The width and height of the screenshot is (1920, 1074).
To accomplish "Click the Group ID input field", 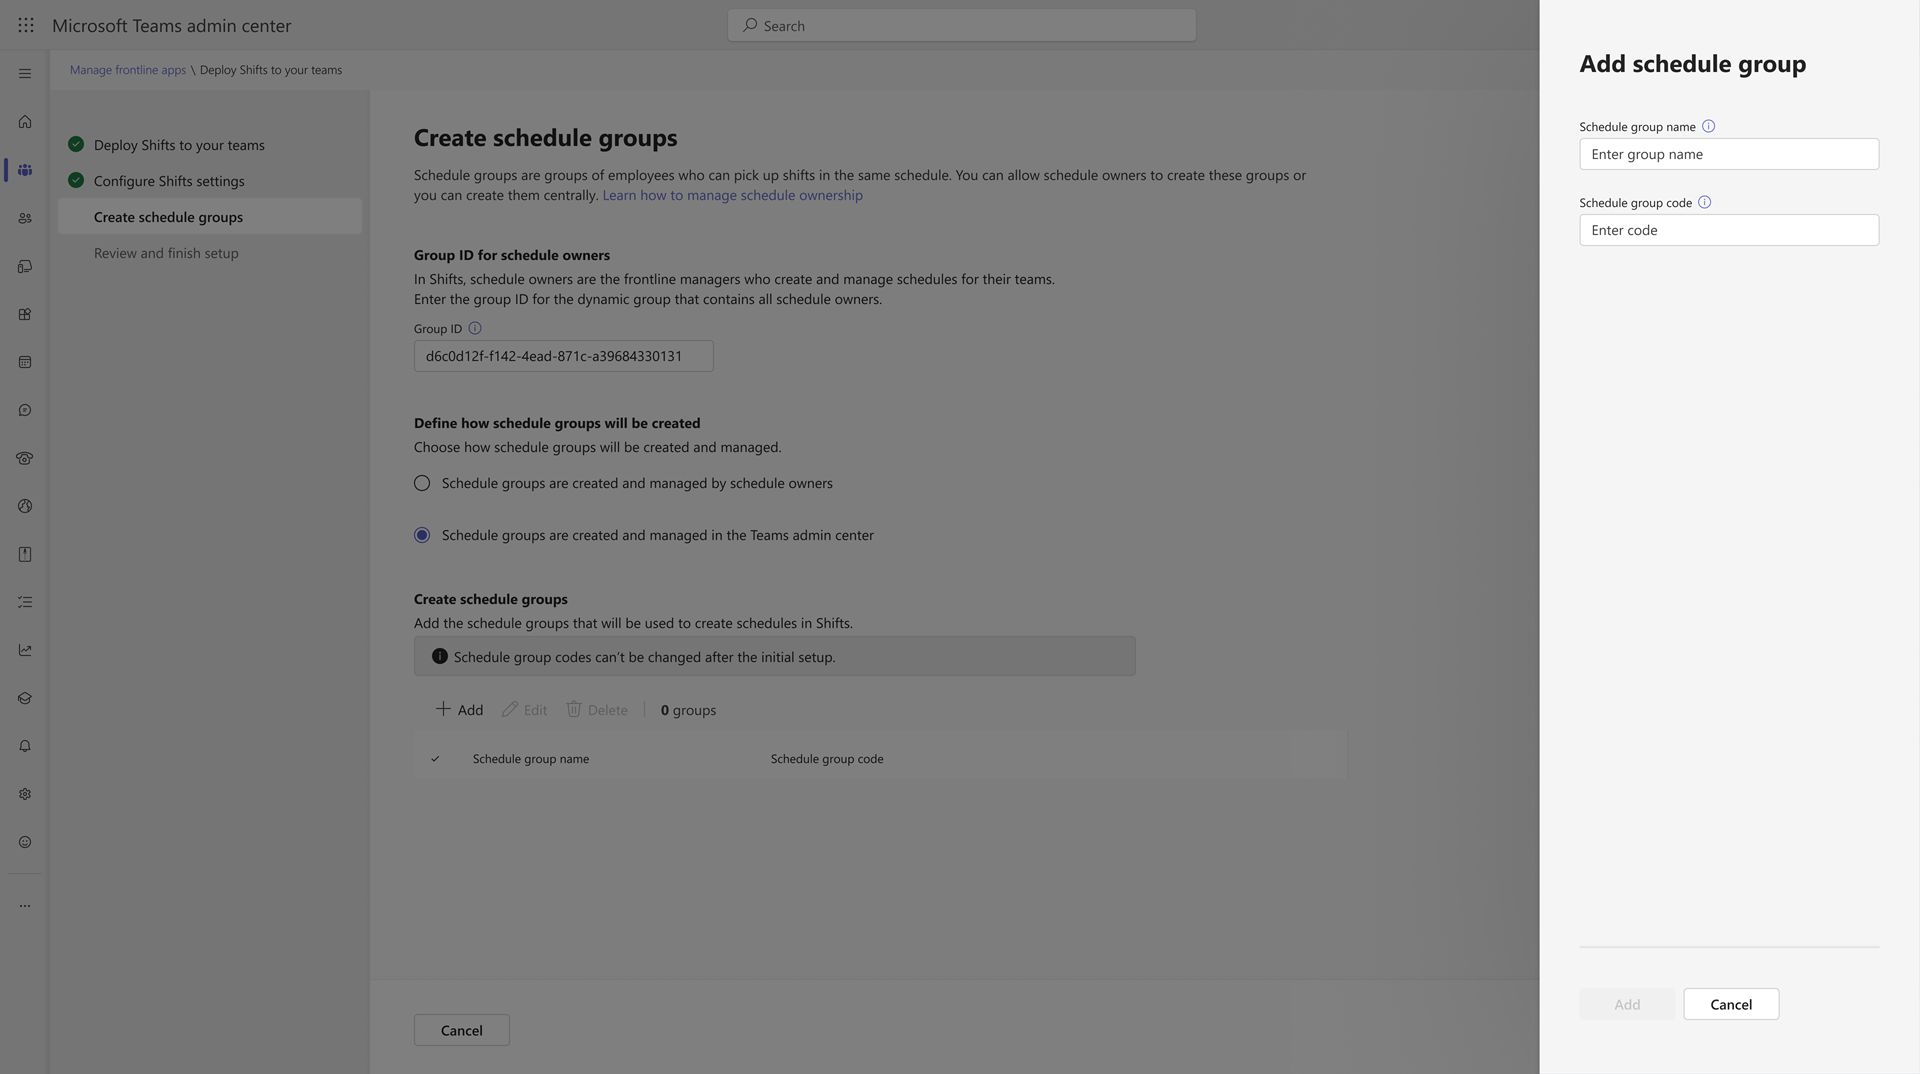I will tap(564, 356).
